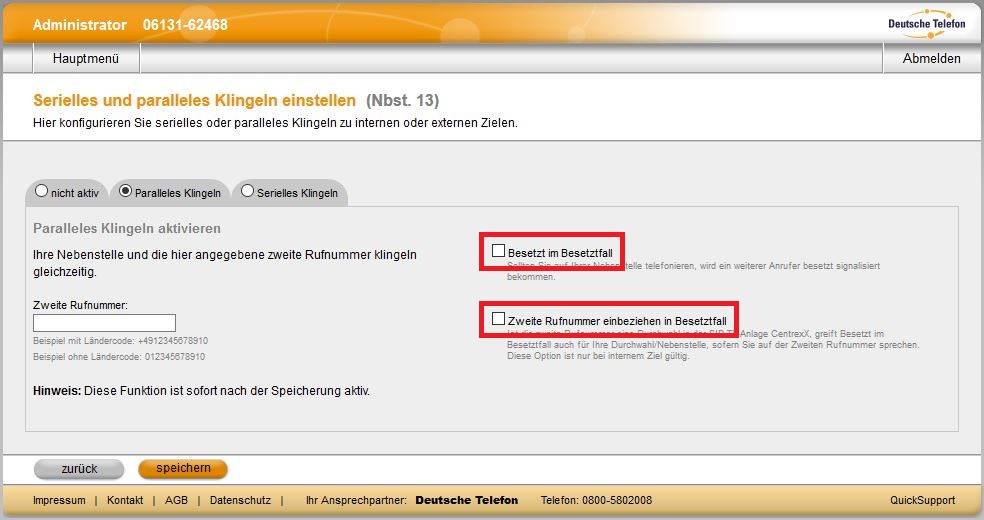
Task: Open the Hauptmenü menu item
Action: [86, 58]
